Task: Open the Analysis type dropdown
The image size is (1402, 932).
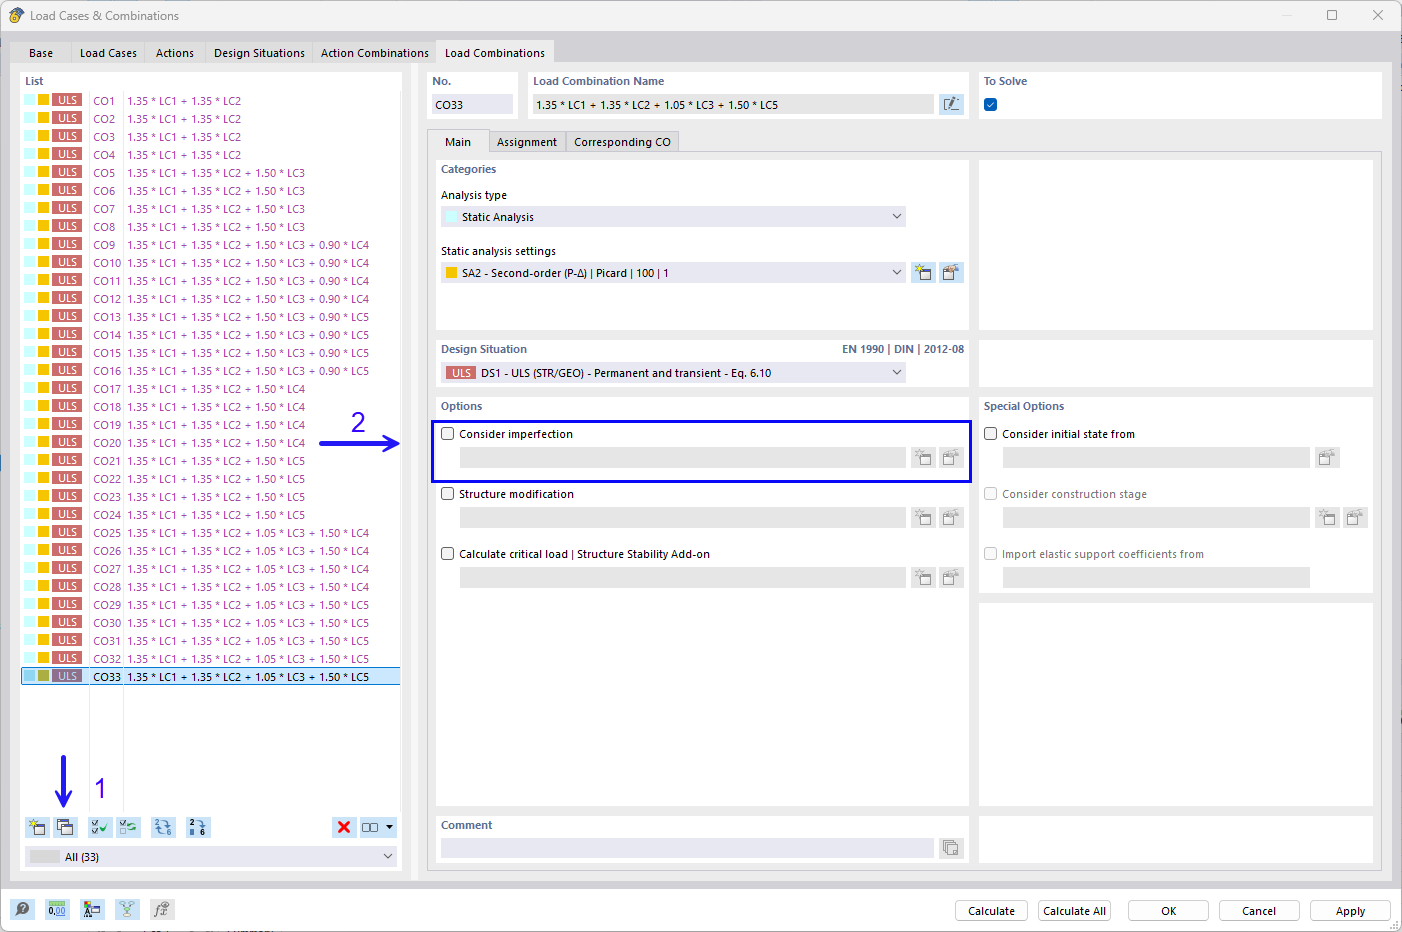Action: 896,216
